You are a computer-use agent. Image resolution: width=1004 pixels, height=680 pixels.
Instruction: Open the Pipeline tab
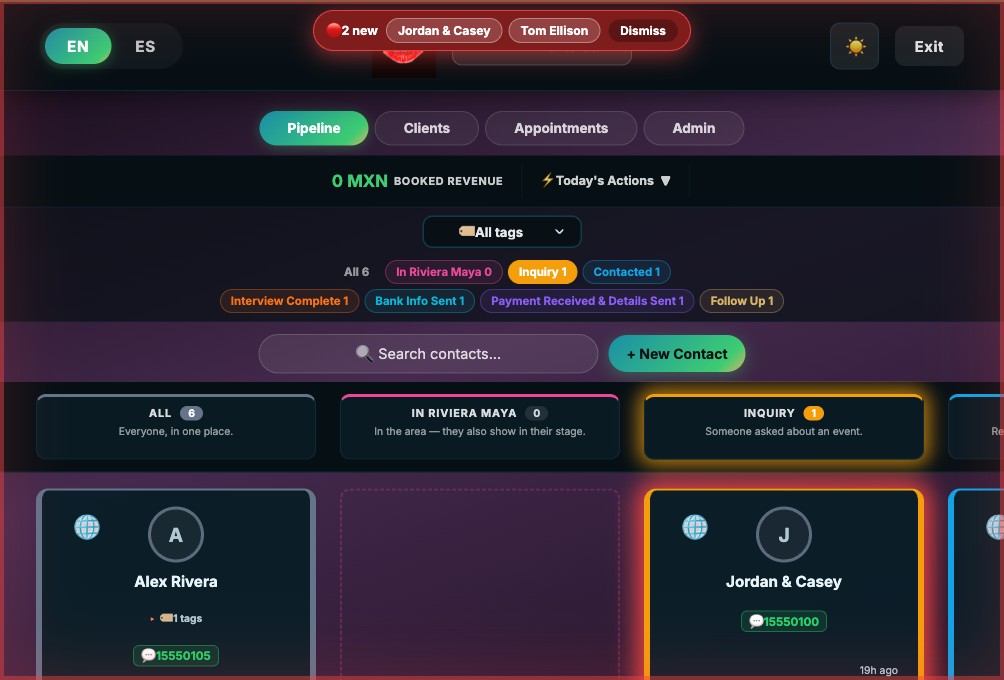point(314,128)
